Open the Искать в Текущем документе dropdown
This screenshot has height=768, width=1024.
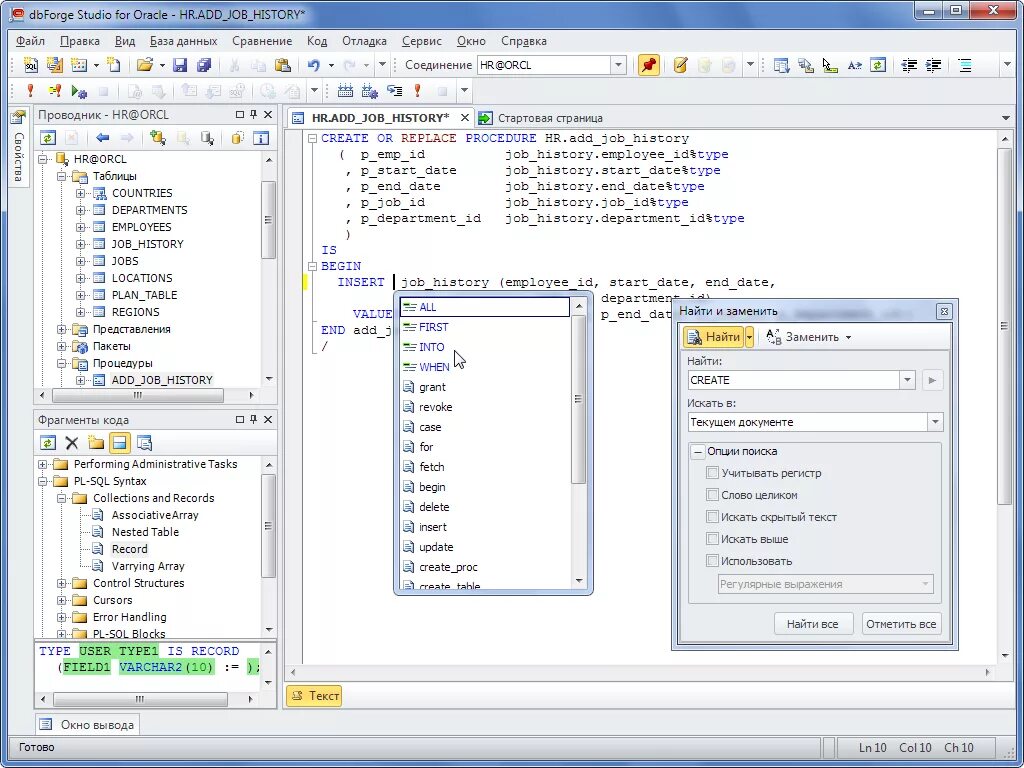[935, 422]
